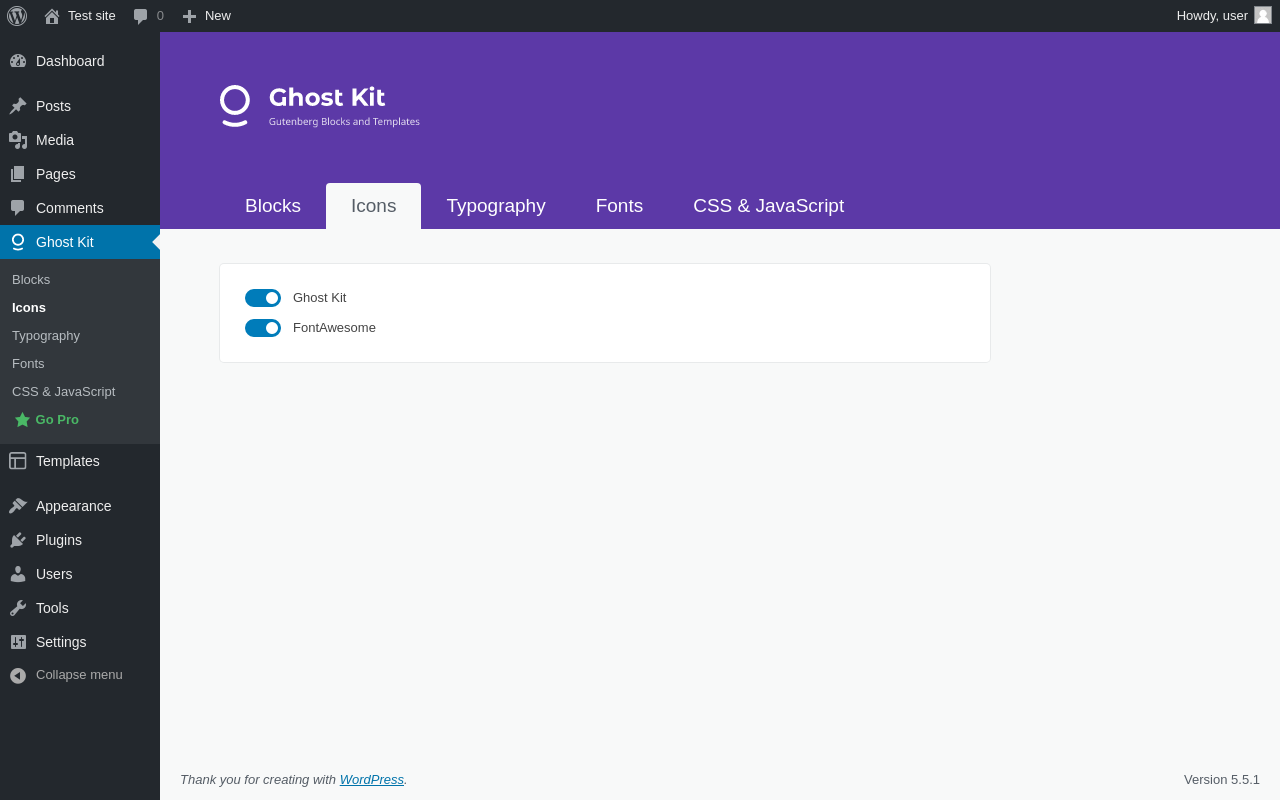Open the Users menu label
This screenshot has height=800, width=1280.
[54, 574]
